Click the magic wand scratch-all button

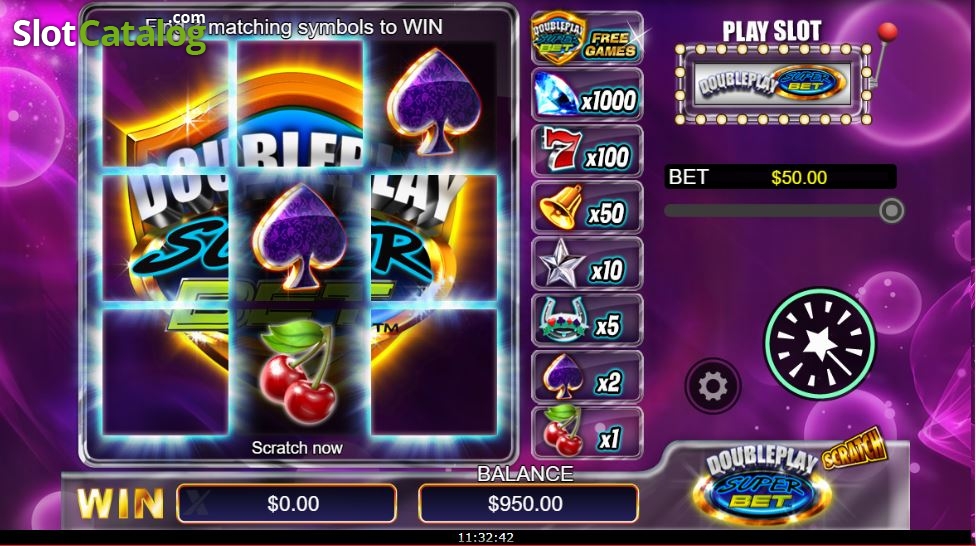pyautogui.click(x=820, y=342)
